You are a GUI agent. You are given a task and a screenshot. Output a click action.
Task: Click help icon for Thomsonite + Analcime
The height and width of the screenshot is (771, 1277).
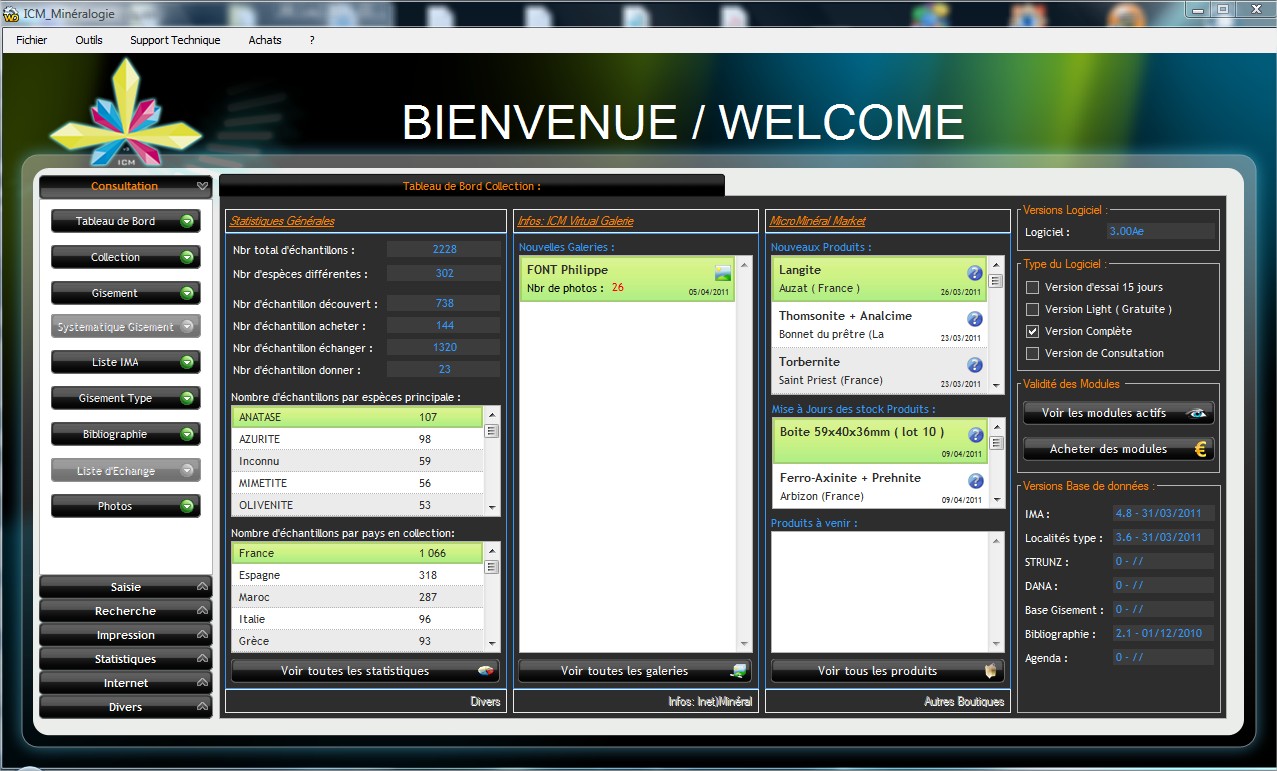click(975, 319)
